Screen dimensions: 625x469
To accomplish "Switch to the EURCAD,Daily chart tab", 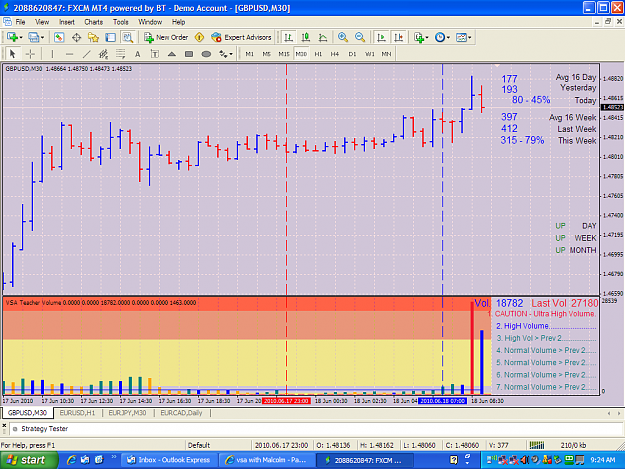I will (181, 413).
